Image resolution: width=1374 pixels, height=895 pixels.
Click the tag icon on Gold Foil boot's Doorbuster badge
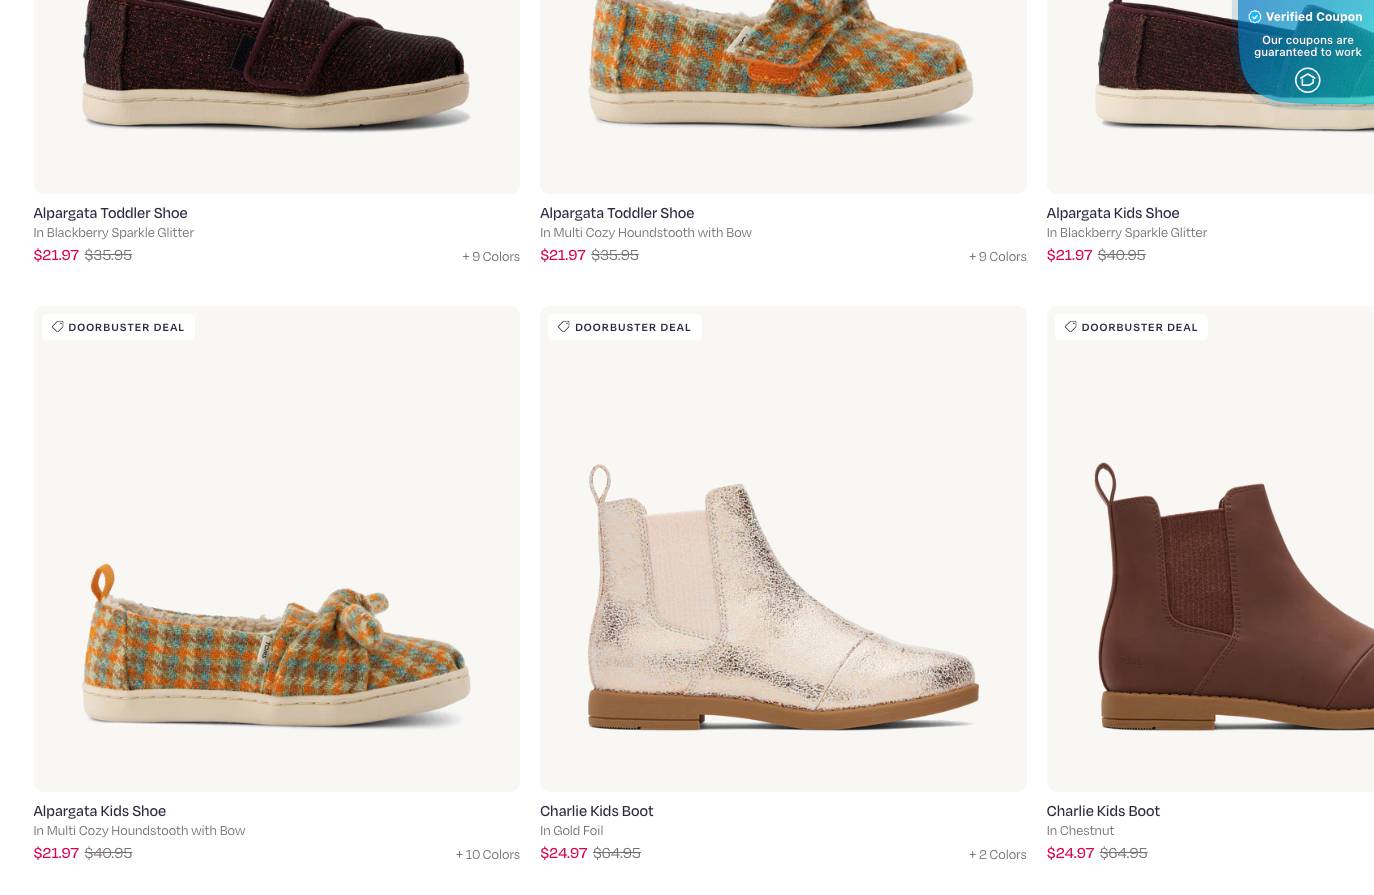pyautogui.click(x=564, y=327)
